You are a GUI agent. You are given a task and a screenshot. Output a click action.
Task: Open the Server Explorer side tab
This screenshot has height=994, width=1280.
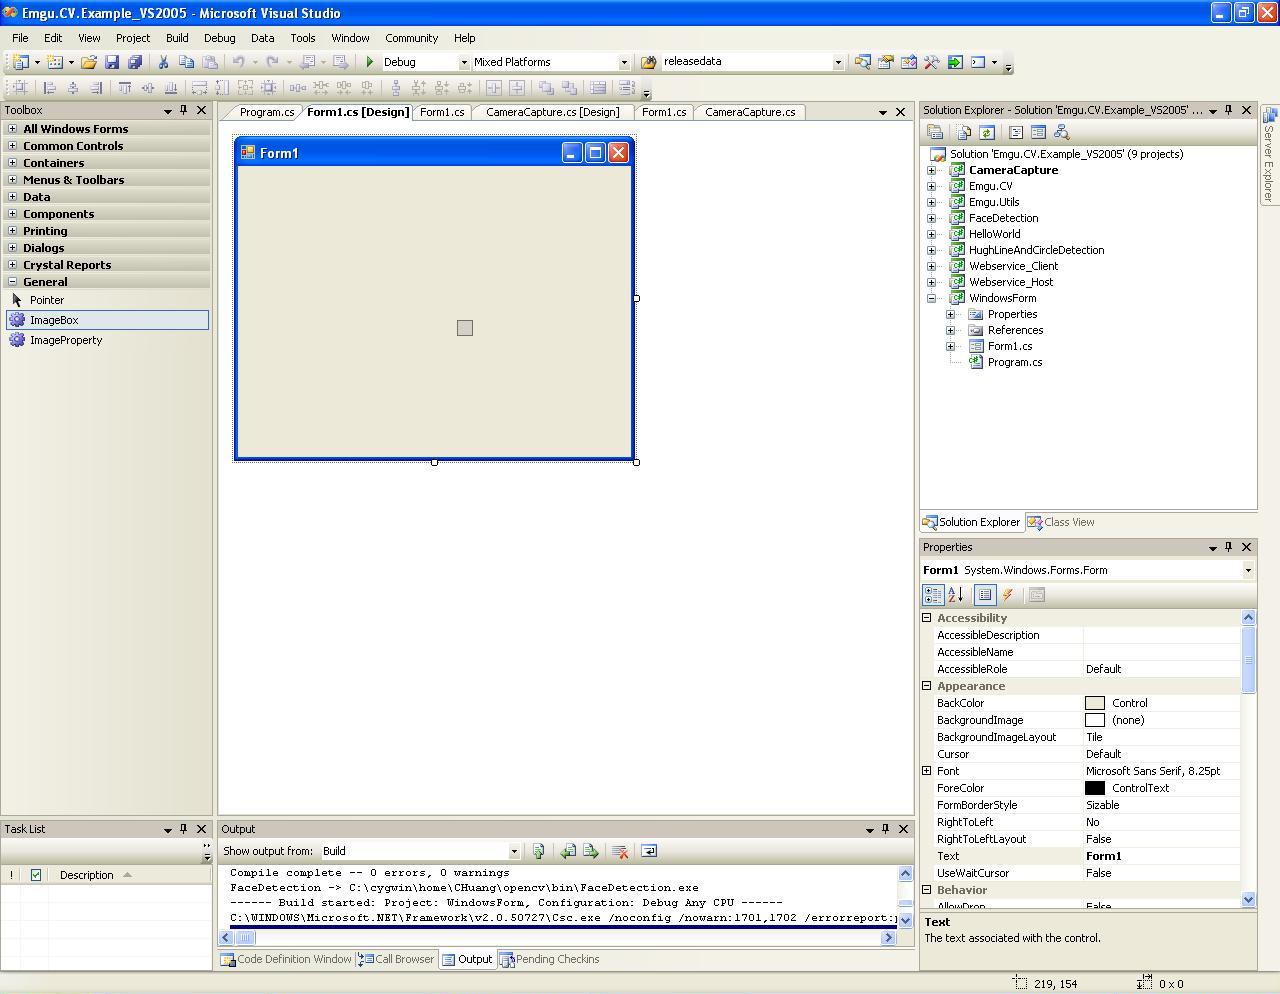[1269, 155]
